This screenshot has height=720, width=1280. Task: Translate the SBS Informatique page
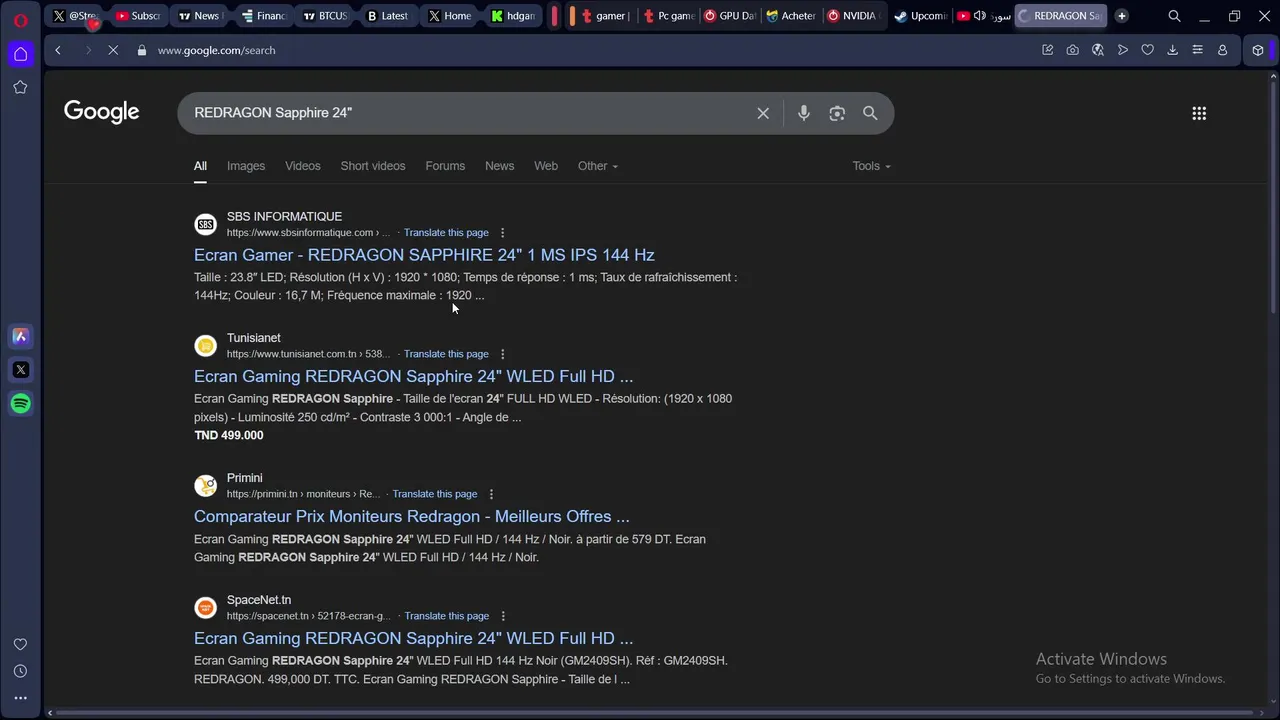(446, 233)
